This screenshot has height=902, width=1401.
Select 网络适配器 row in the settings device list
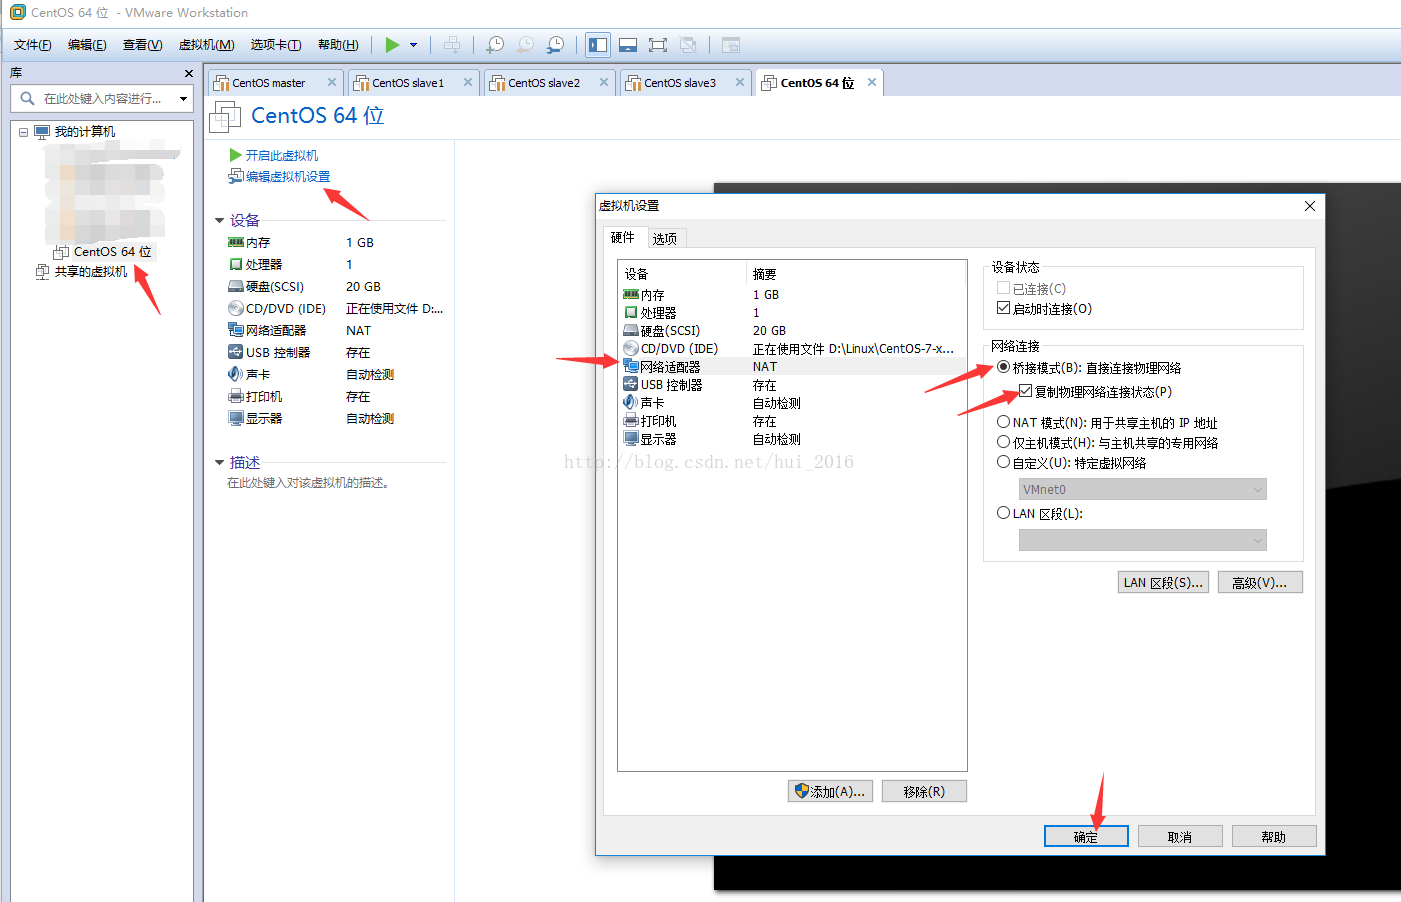(791, 367)
